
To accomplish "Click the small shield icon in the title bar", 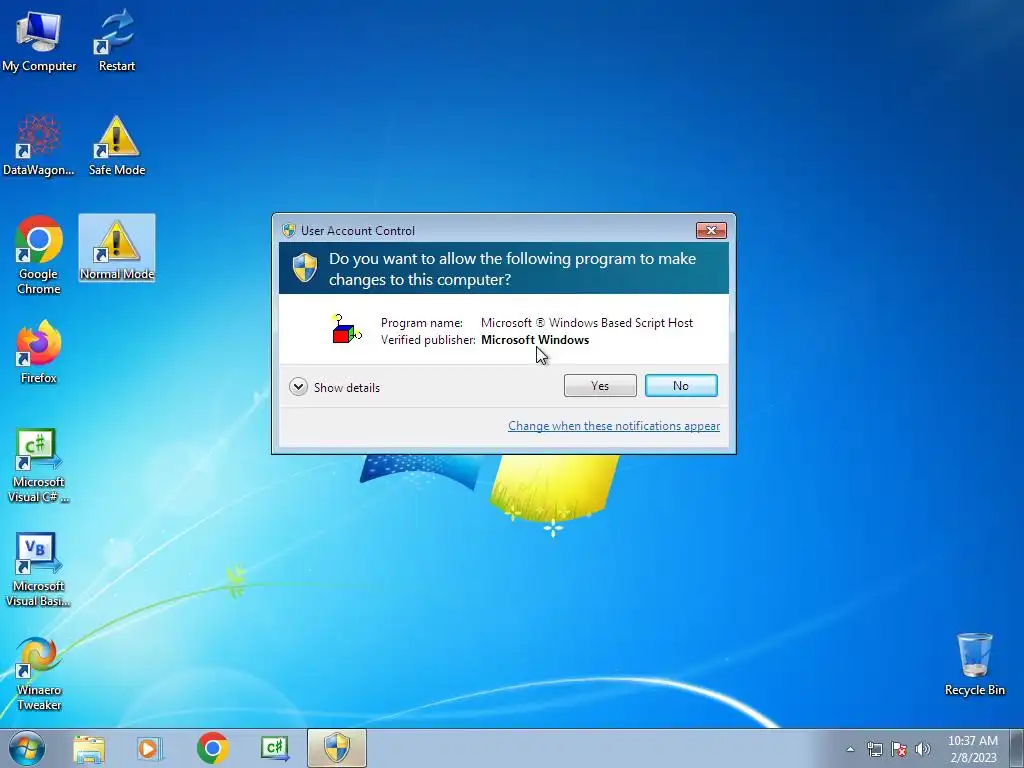I will pyautogui.click(x=289, y=231).
